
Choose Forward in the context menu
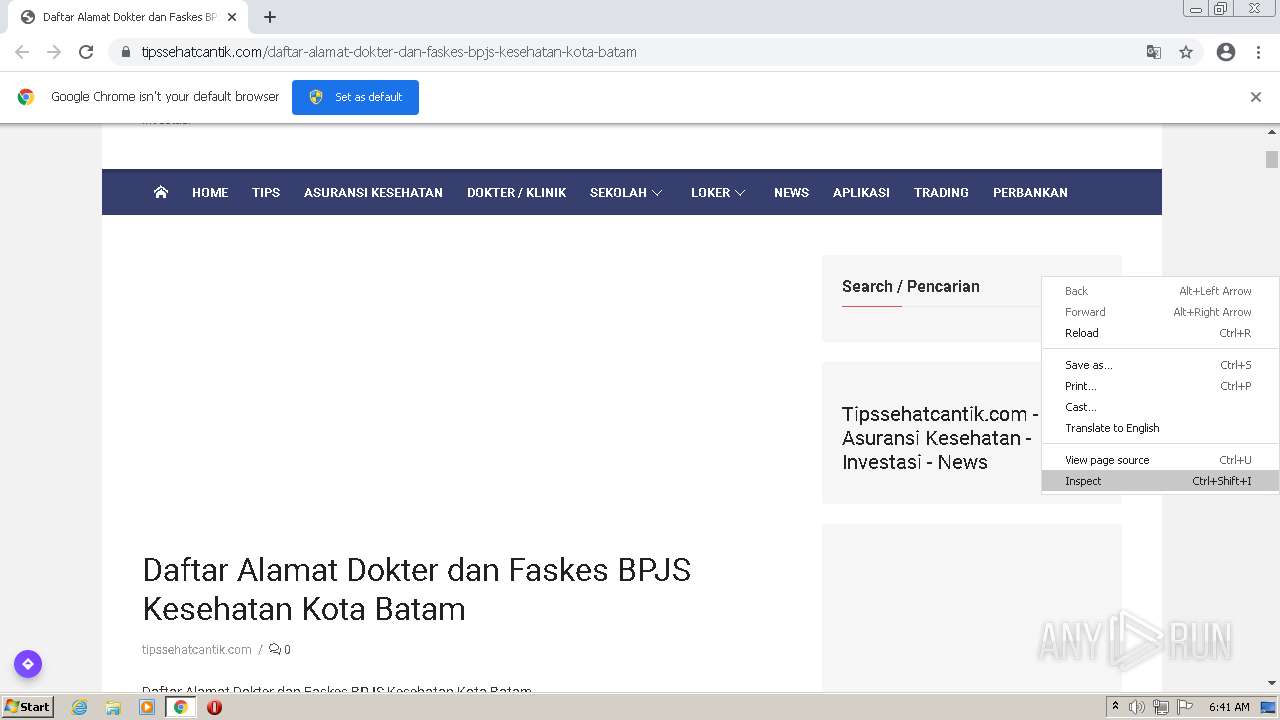[x=1160, y=312]
